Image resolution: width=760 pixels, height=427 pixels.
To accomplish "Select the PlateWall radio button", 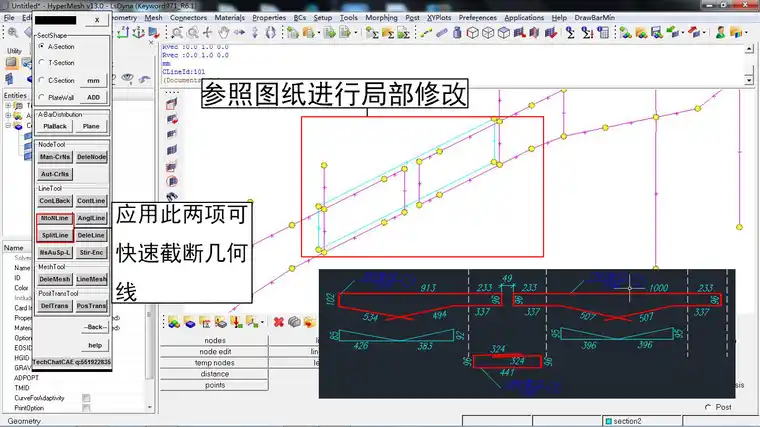I will click(42, 97).
